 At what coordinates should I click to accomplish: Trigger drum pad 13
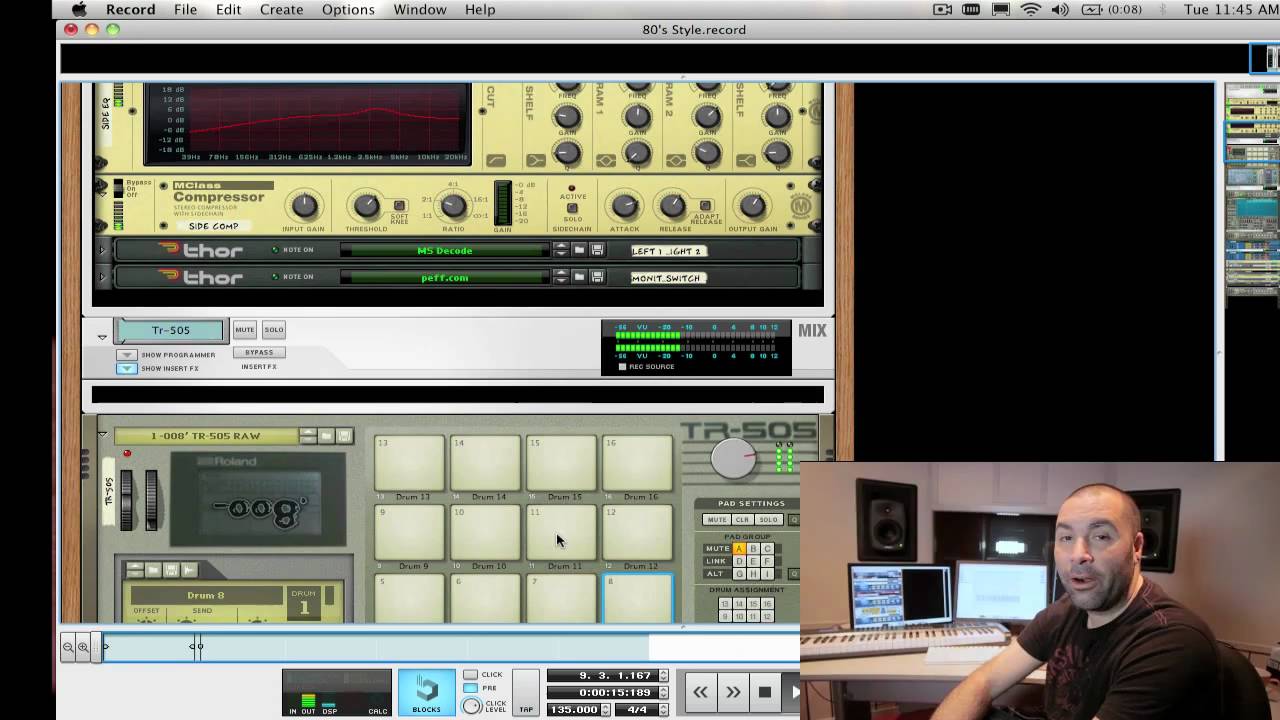[x=410, y=463]
